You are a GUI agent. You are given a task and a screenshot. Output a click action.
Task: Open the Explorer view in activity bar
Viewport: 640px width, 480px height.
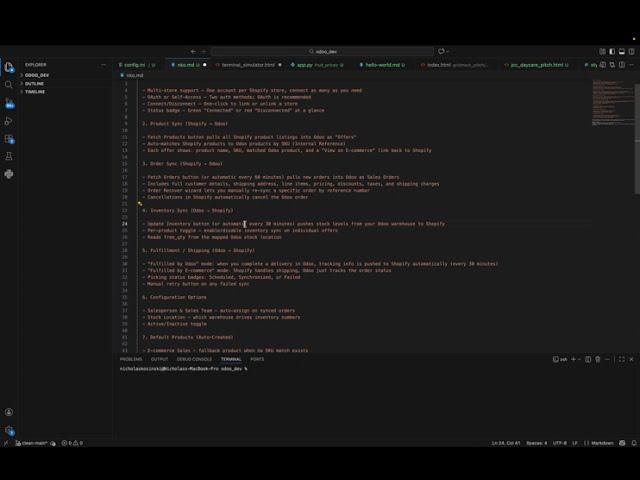(9, 67)
